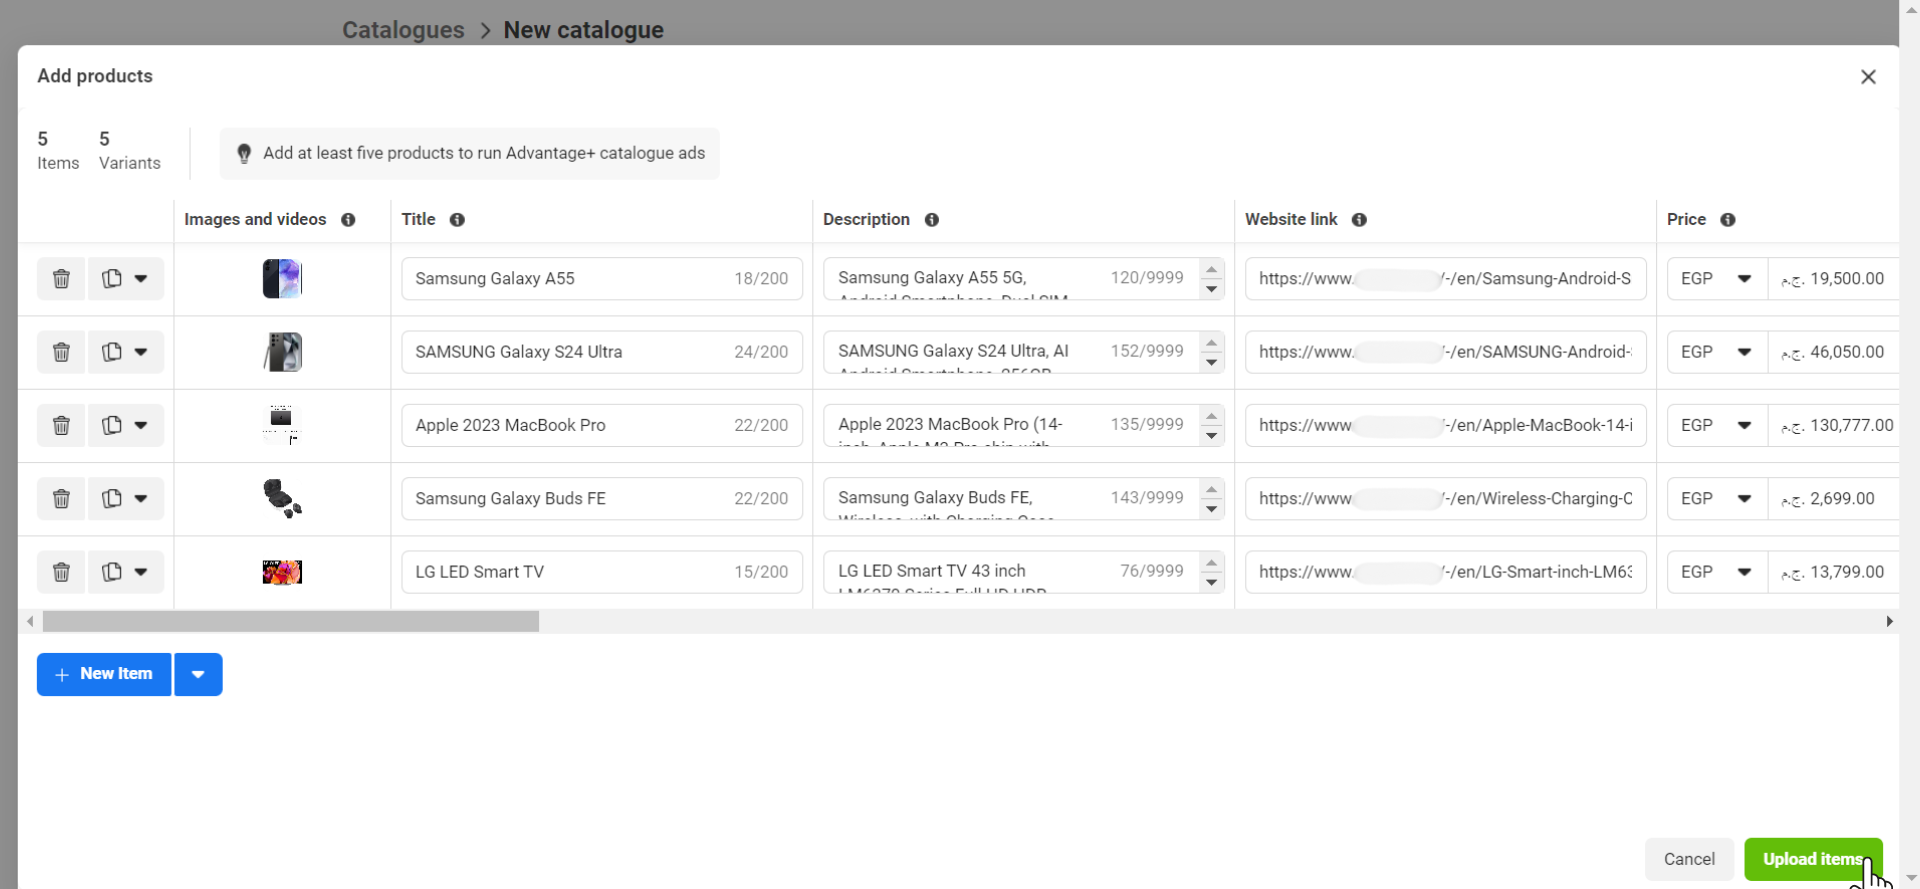Show info for Website link column
The width and height of the screenshot is (1920, 889).
click(1359, 220)
